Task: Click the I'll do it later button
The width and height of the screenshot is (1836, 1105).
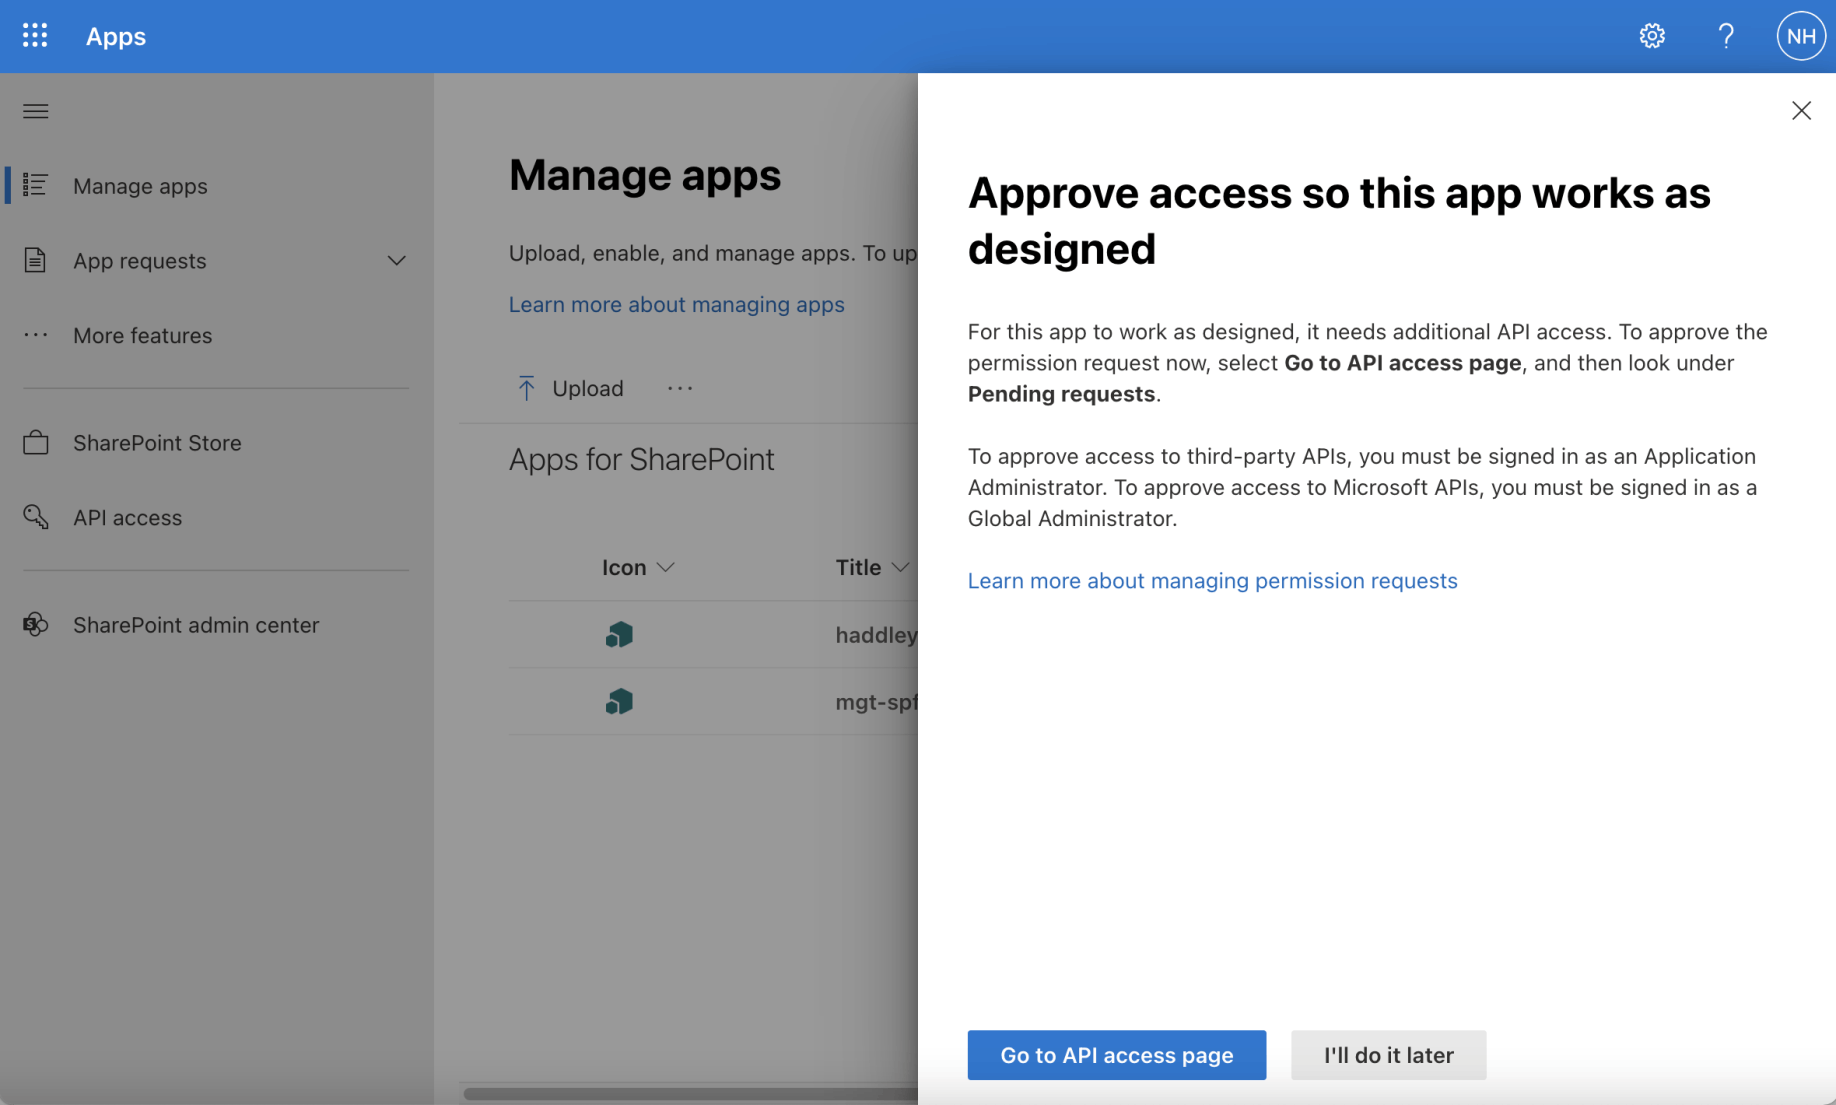Action: click(x=1387, y=1054)
